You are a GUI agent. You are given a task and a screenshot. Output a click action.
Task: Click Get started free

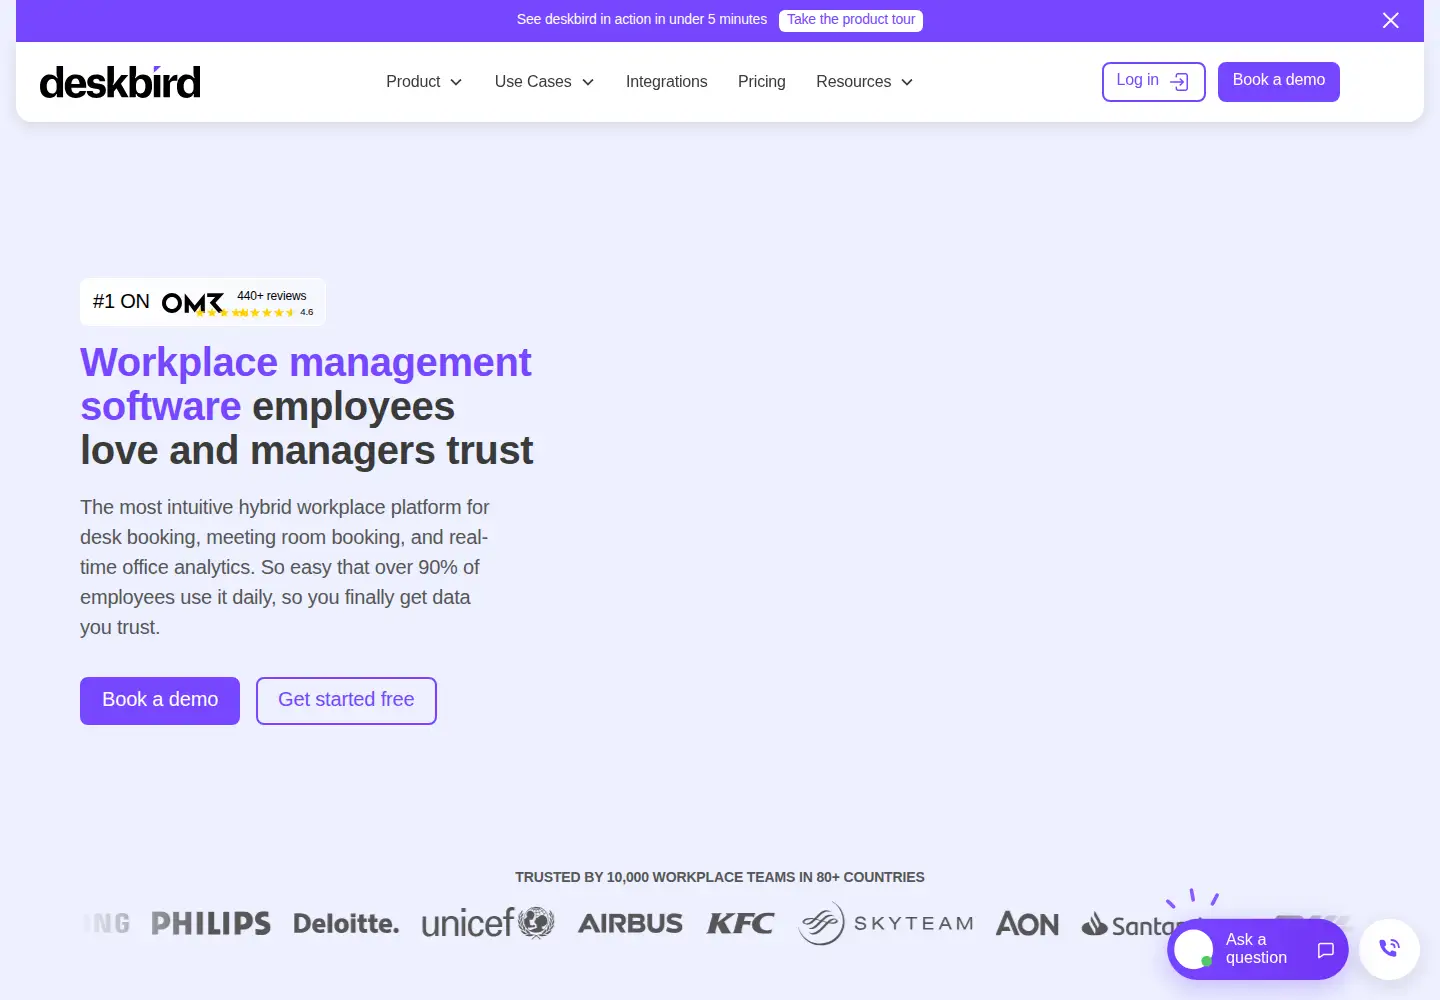coord(346,701)
